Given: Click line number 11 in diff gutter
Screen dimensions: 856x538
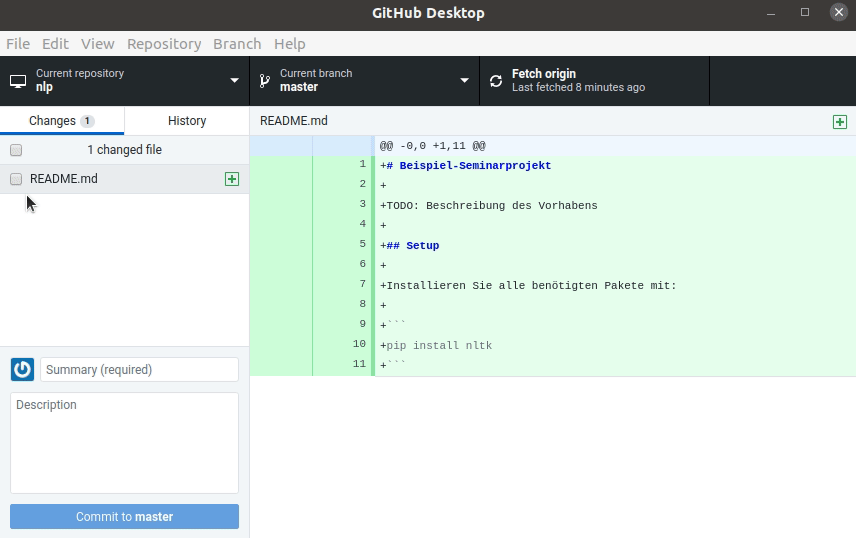Looking at the screenshot, I should pos(359,364).
